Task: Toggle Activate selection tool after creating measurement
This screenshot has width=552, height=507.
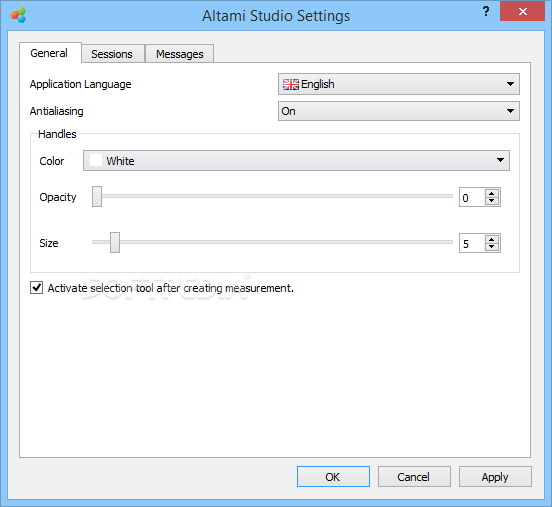Action: tap(37, 288)
